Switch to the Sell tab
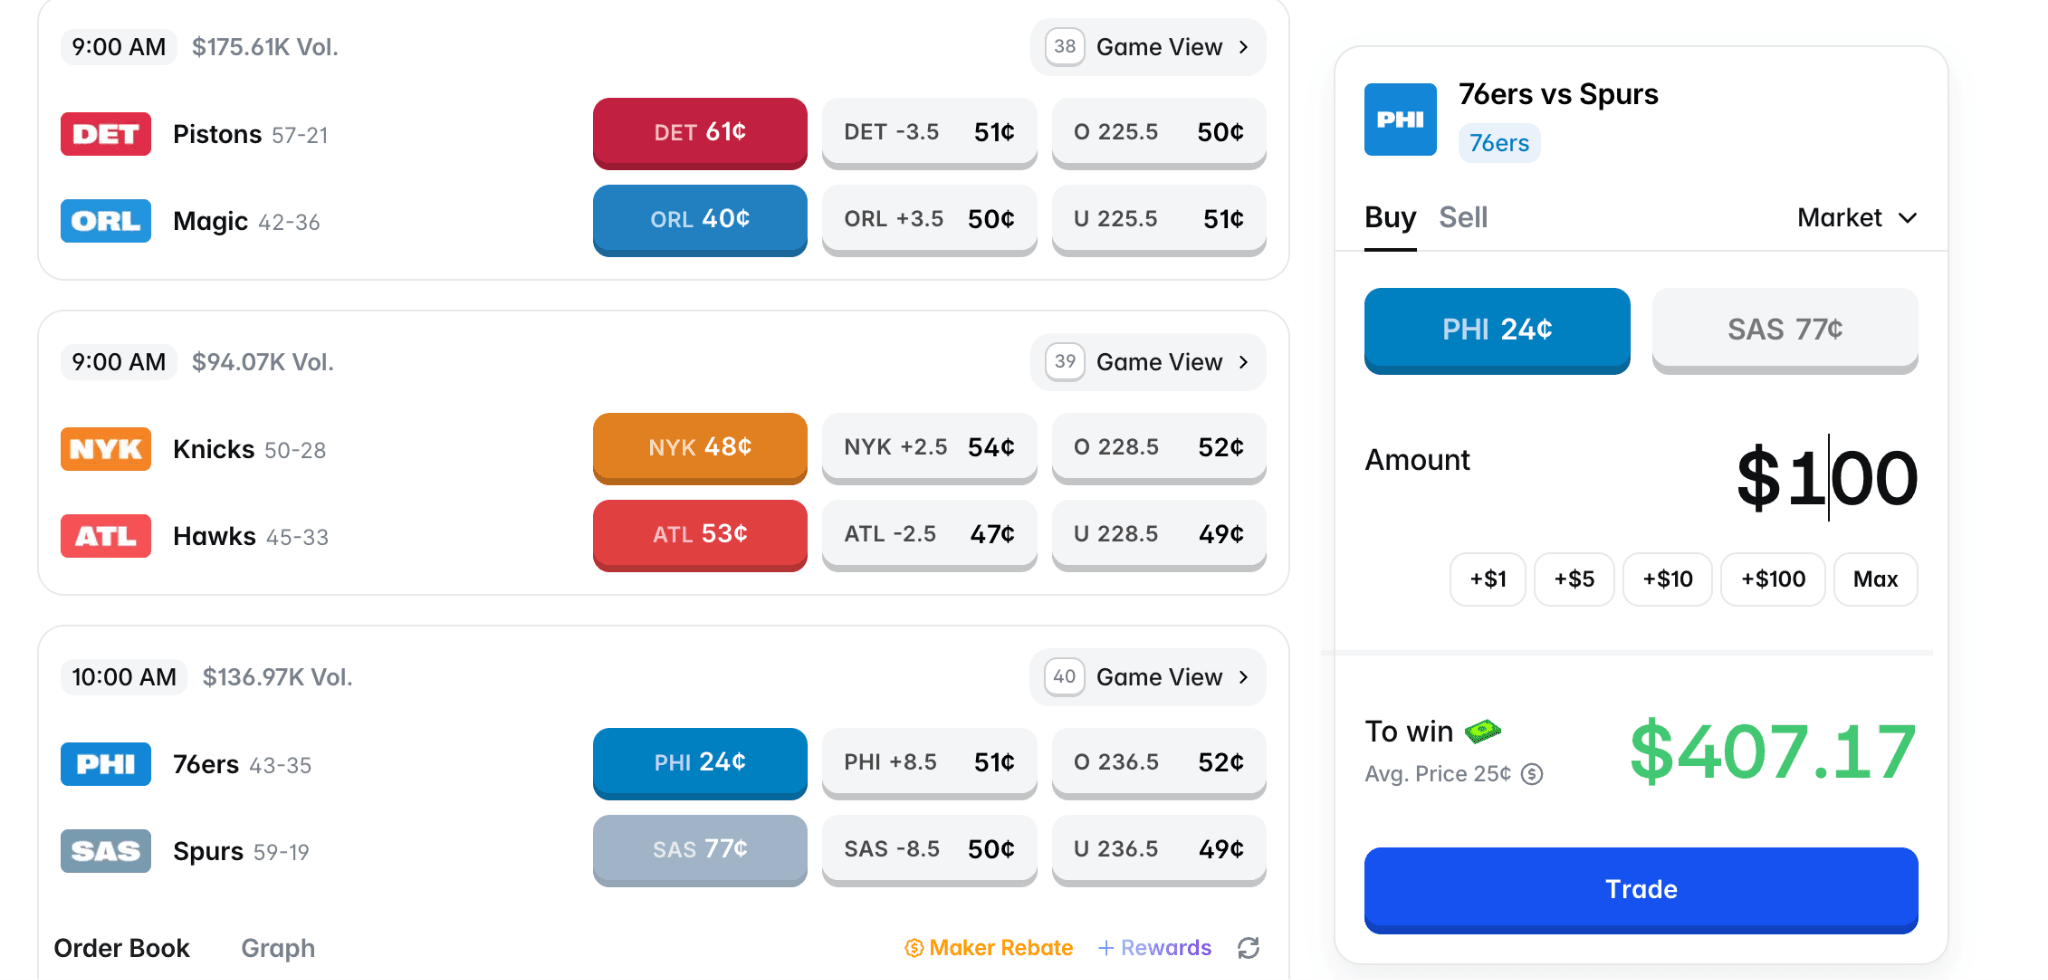The height and width of the screenshot is (980, 2048). click(1463, 218)
